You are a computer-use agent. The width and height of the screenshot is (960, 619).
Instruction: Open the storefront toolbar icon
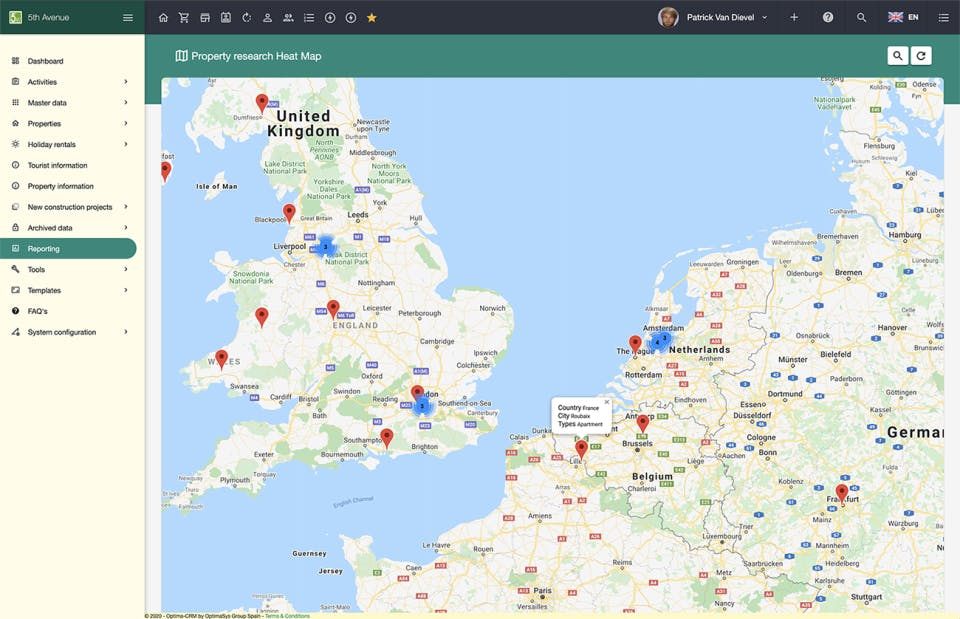coord(205,18)
